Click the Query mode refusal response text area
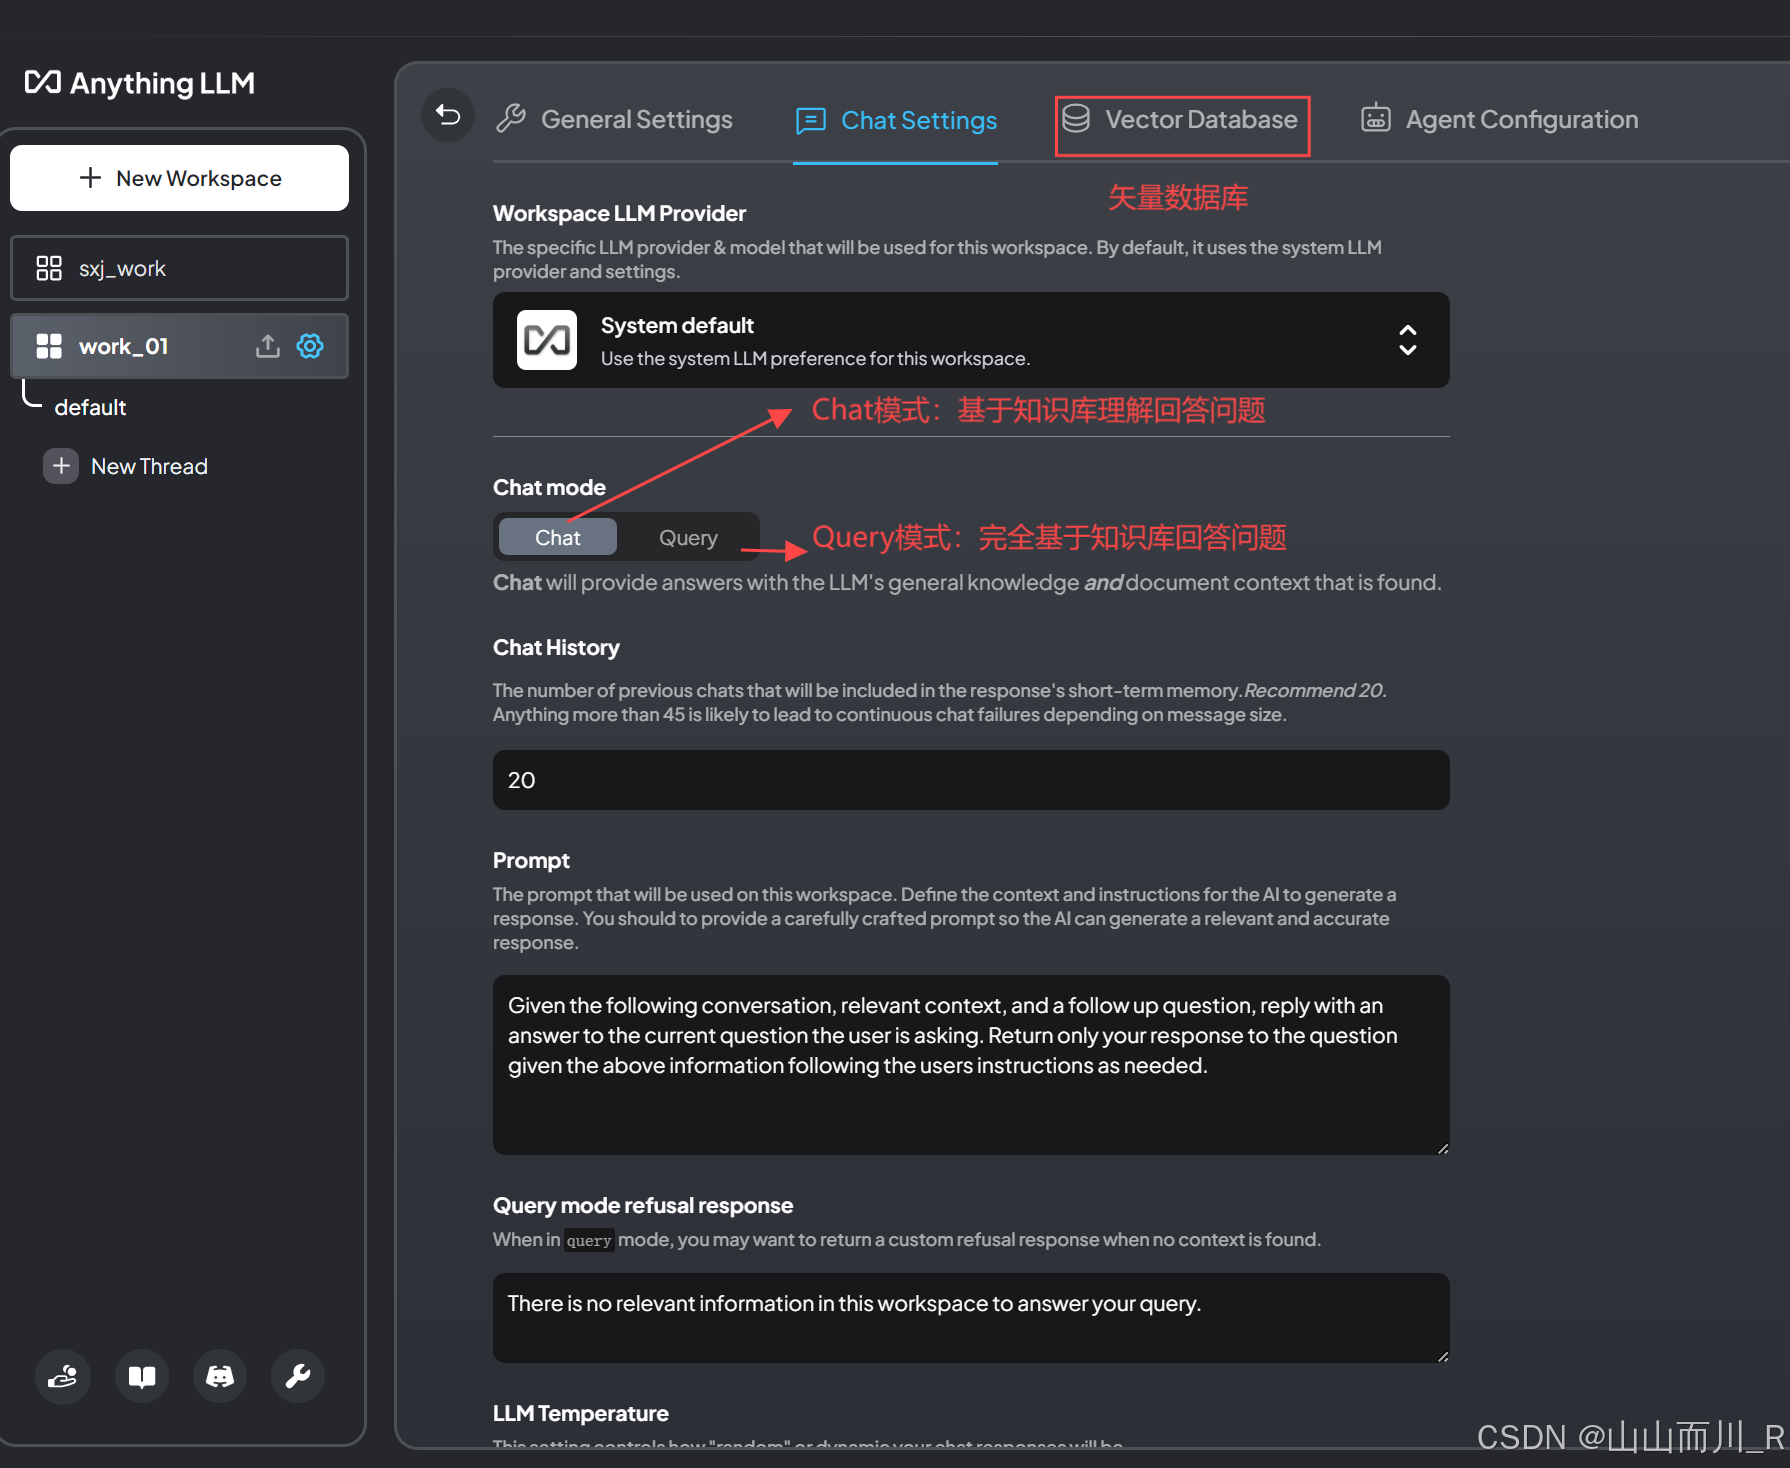This screenshot has height=1468, width=1790. pos(971,1318)
